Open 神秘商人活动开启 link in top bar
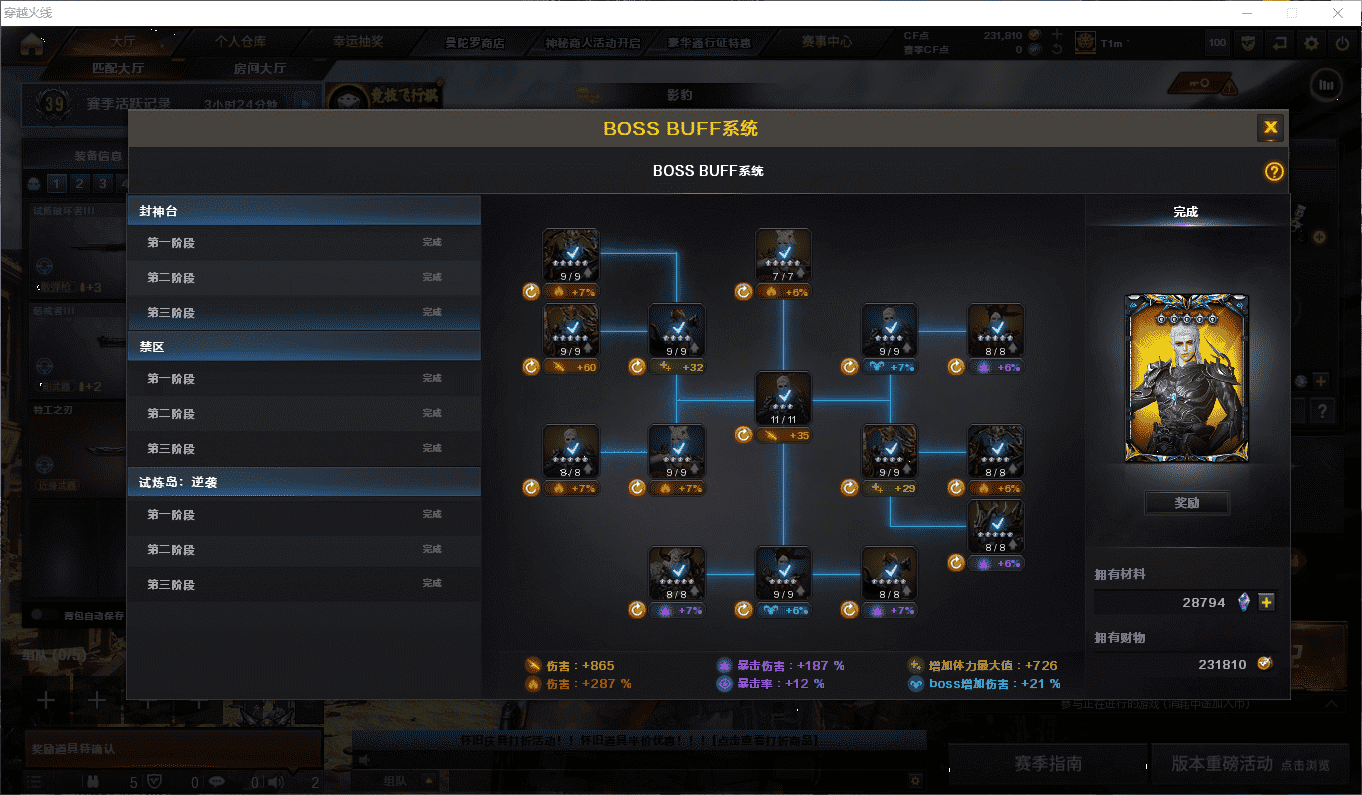The image size is (1362, 795). click(593, 43)
